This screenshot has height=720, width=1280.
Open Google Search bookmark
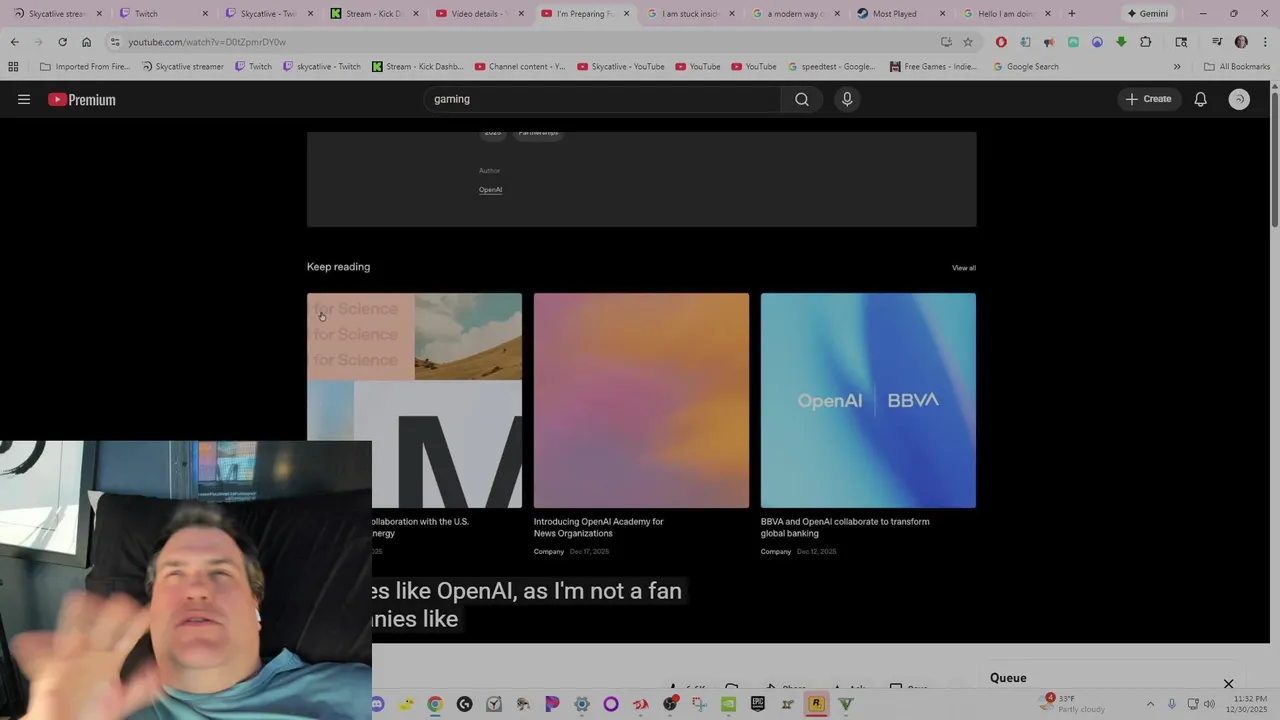[1026, 67]
